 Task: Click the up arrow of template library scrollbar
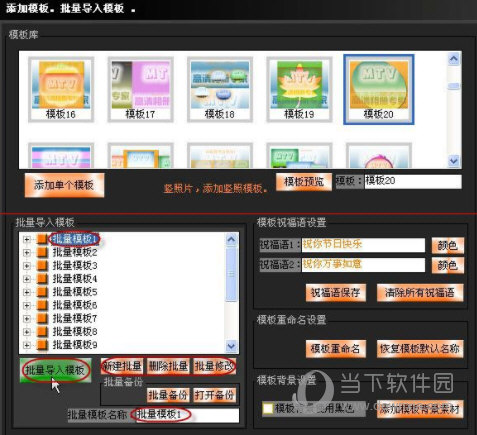click(x=454, y=59)
